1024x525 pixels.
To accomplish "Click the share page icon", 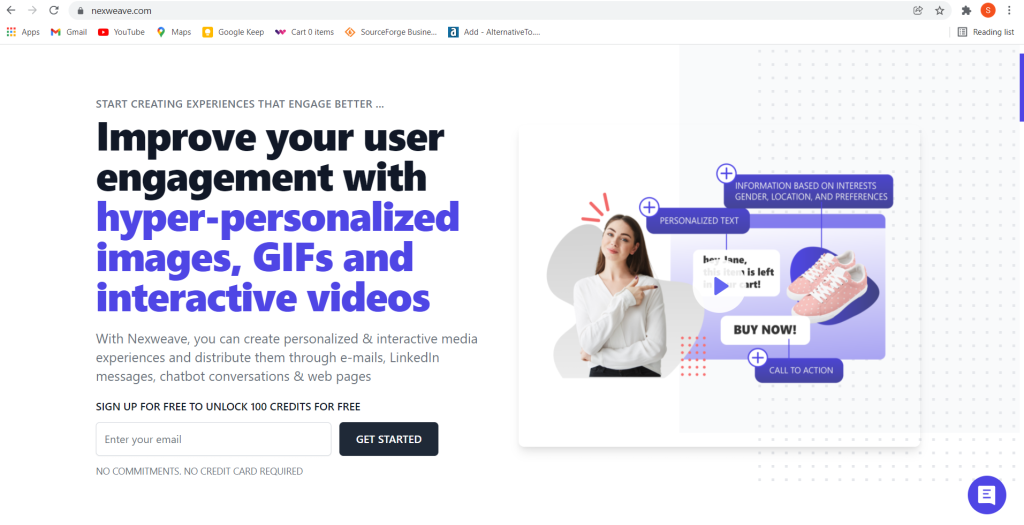I will [x=918, y=10].
